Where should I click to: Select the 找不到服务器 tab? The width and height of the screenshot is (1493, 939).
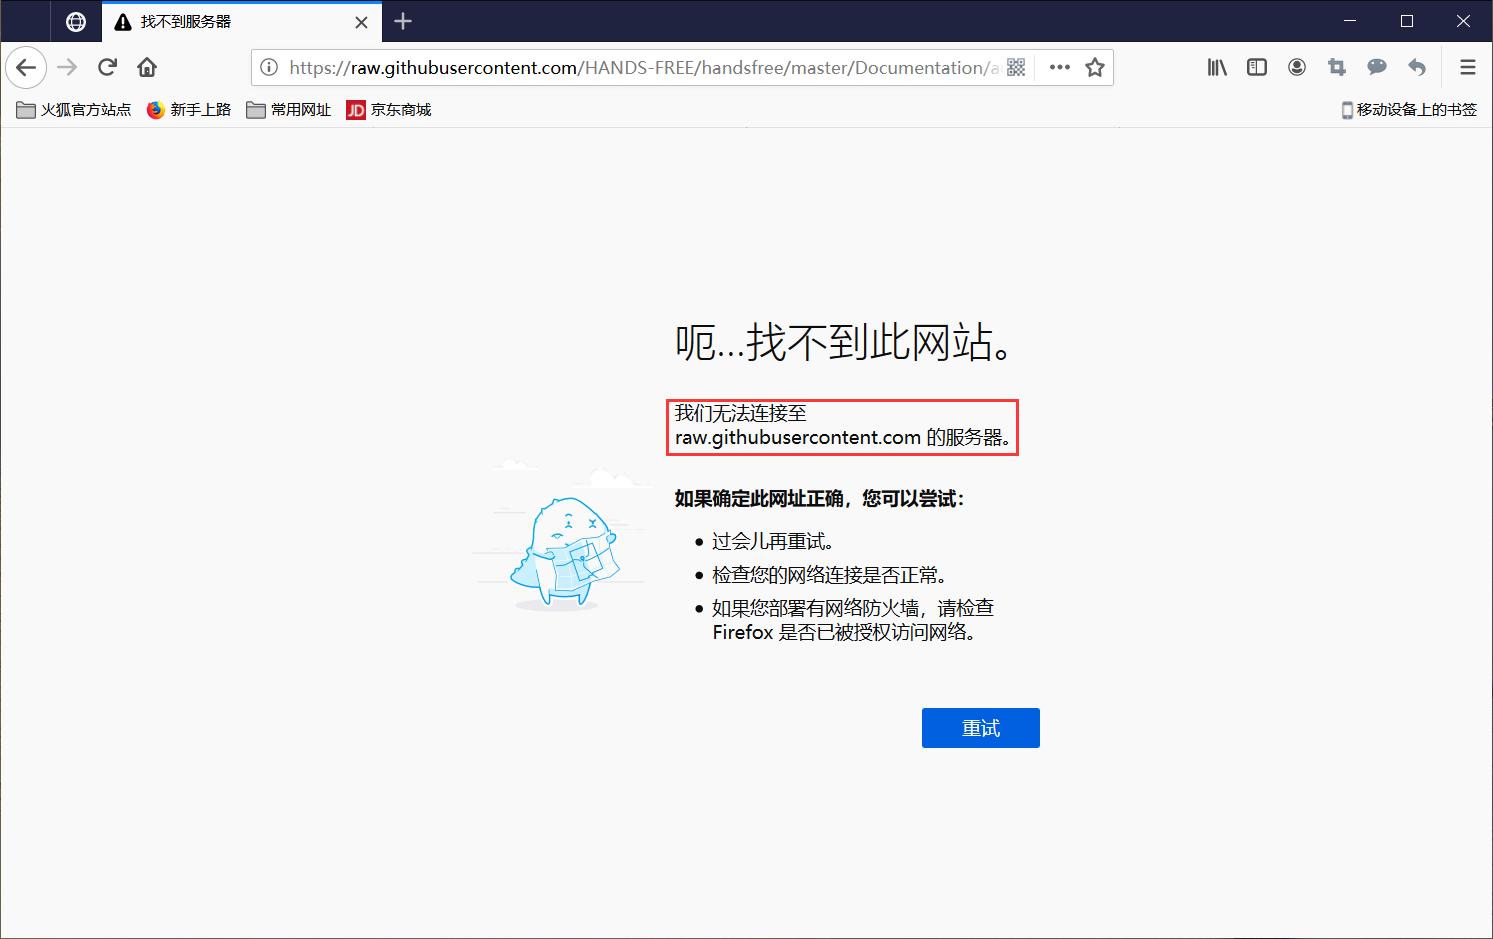242,22
